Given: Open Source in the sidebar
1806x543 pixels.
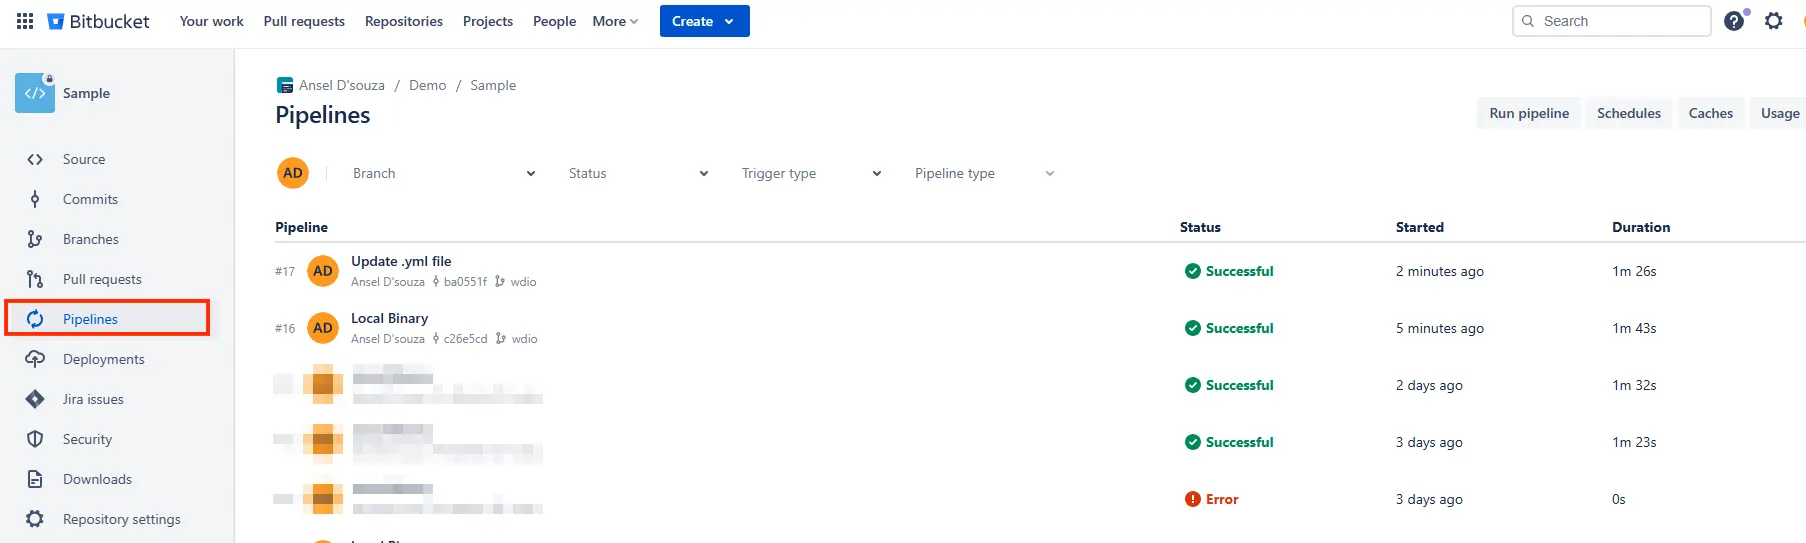Looking at the screenshot, I should pyautogui.click(x=83, y=159).
